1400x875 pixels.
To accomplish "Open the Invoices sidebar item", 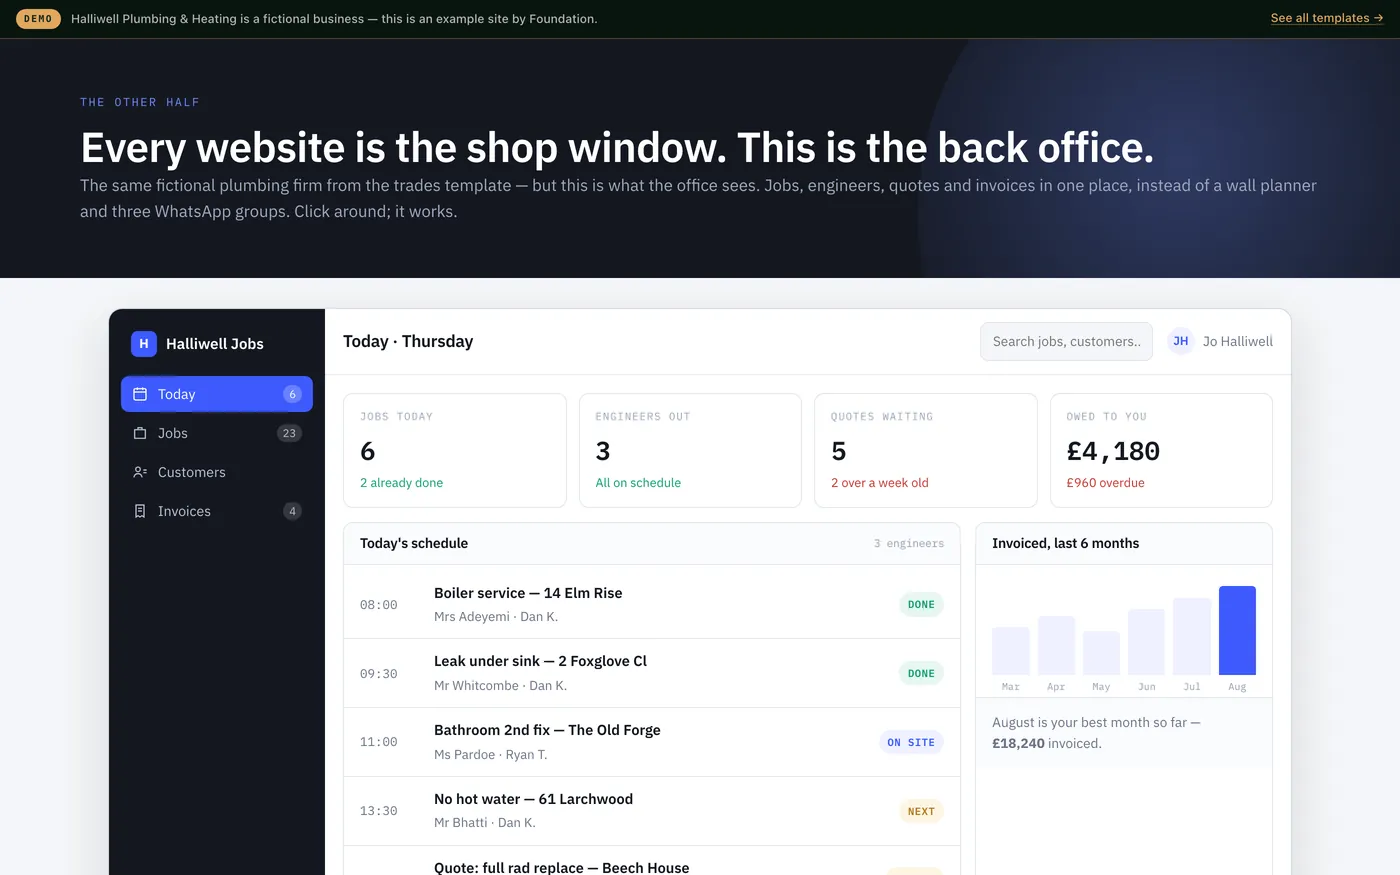I will coord(217,511).
